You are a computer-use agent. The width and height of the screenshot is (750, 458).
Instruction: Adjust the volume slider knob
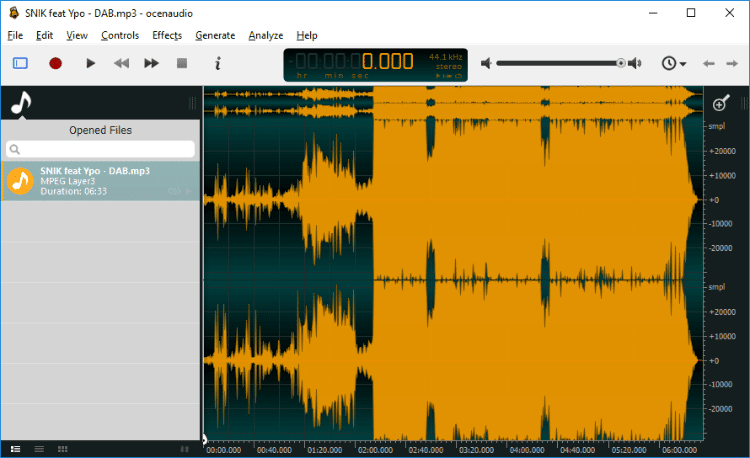[x=620, y=63]
